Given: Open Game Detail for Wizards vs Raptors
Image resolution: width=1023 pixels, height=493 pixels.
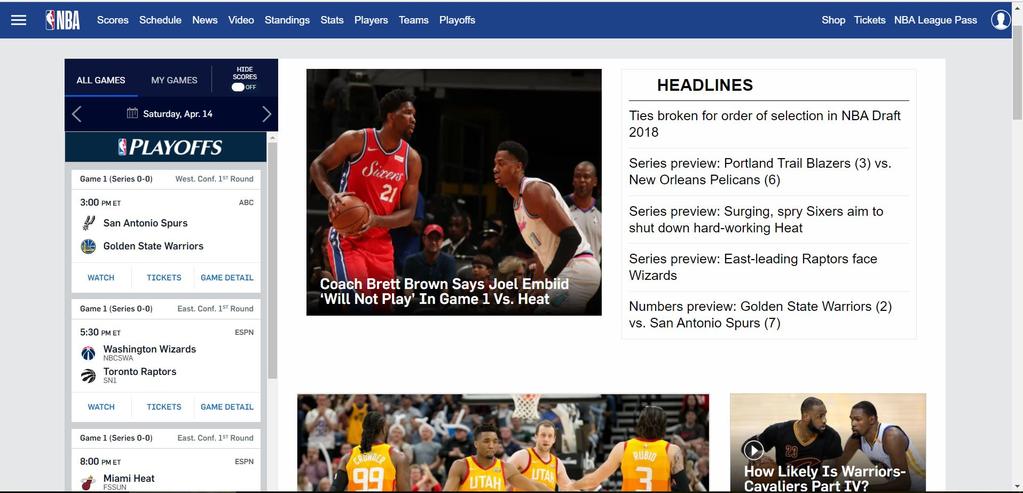Looking at the screenshot, I should 227,407.
